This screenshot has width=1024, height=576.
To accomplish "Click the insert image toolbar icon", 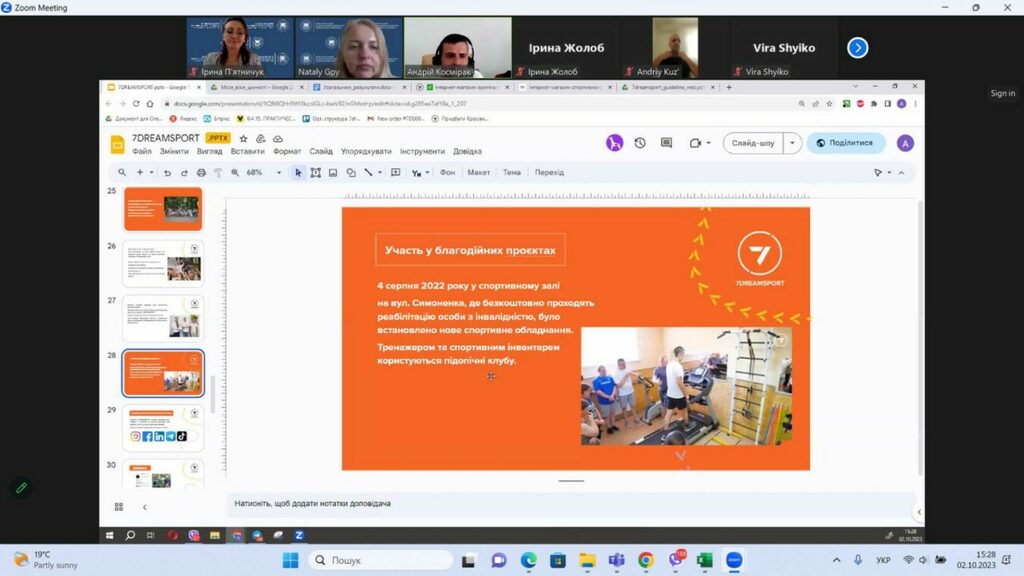I will coord(333,172).
